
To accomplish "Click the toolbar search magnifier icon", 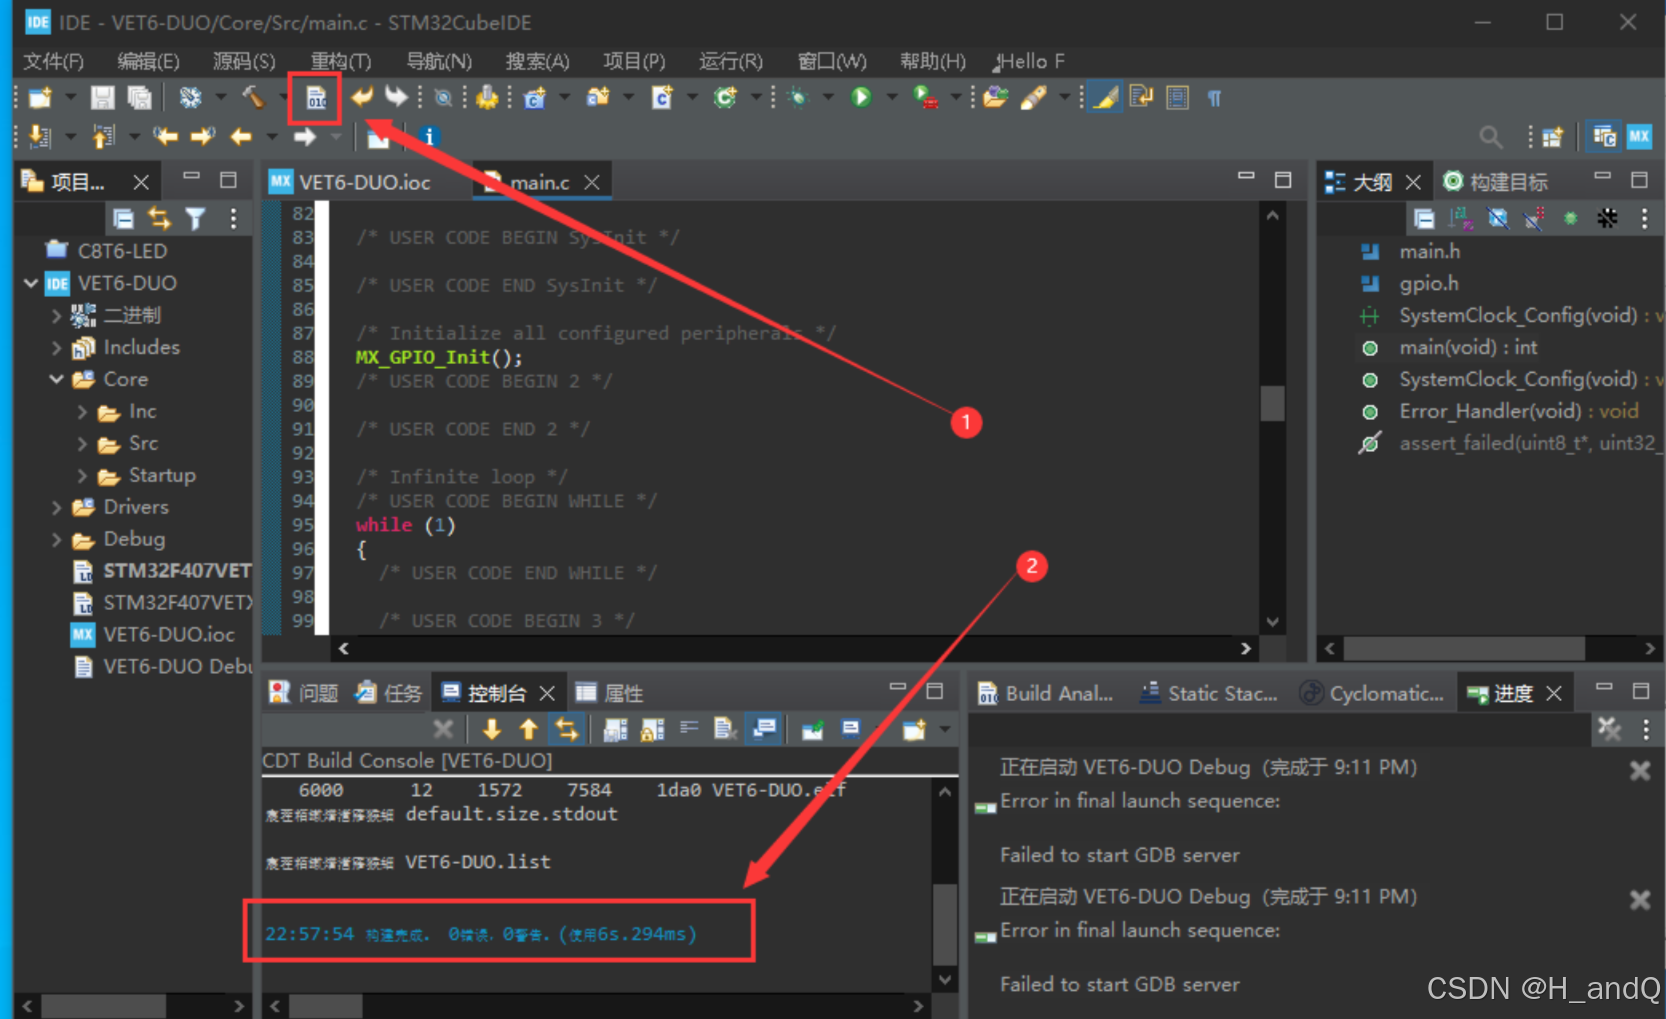I will click(1490, 136).
